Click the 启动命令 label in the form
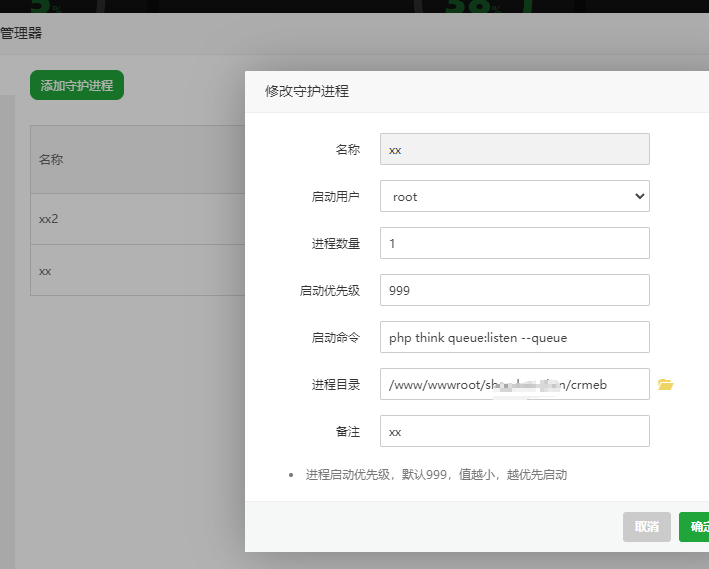The image size is (709, 569). point(335,338)
